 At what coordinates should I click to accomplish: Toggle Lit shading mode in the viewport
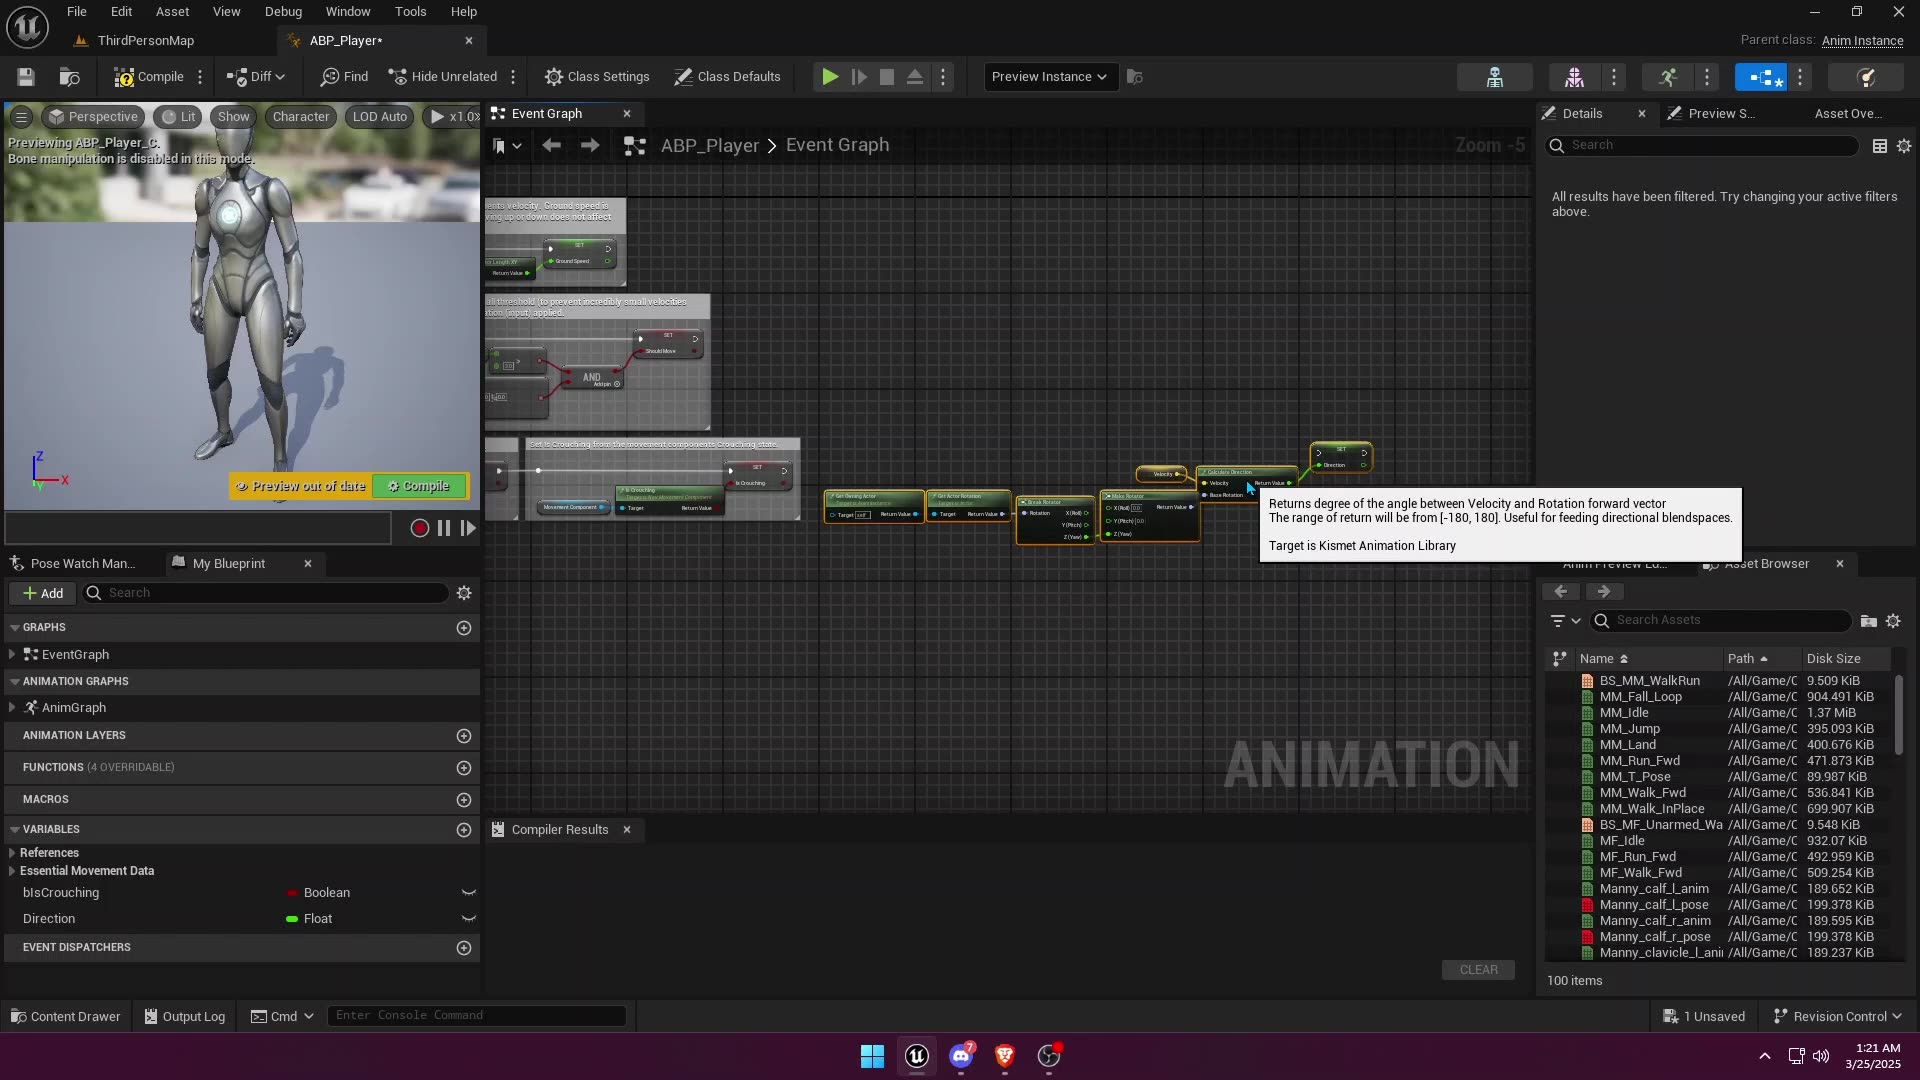click(178, 116)
